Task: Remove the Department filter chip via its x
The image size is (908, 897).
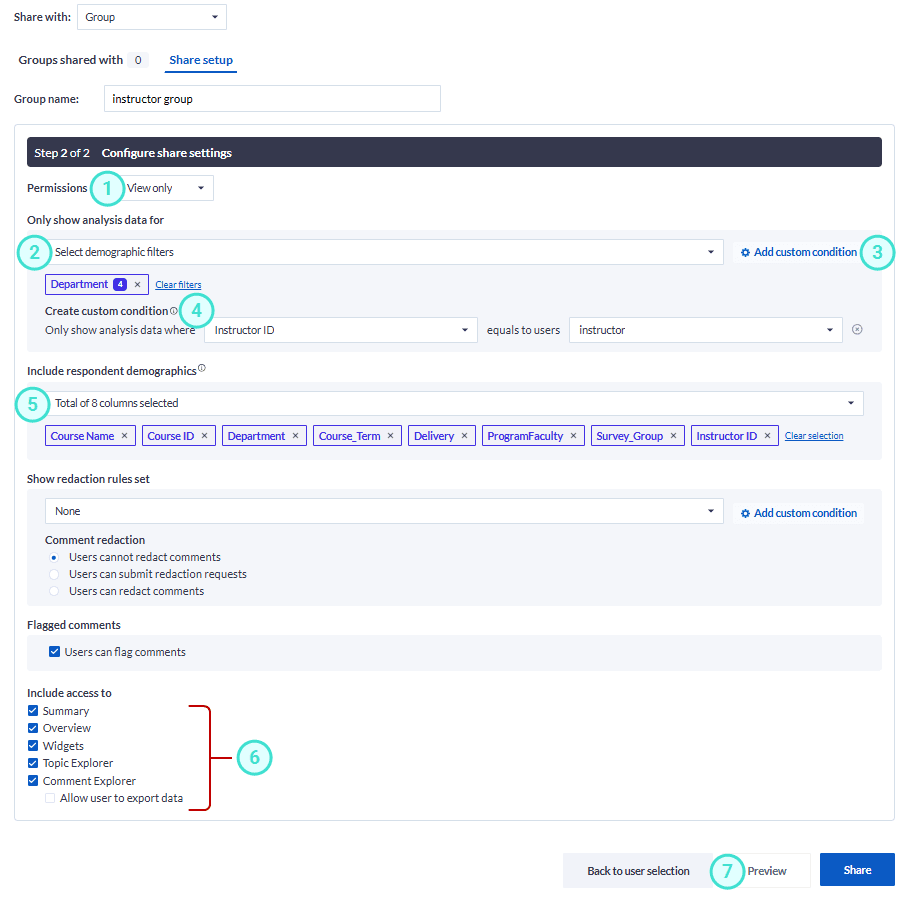Action: click(x=137, y=284)
